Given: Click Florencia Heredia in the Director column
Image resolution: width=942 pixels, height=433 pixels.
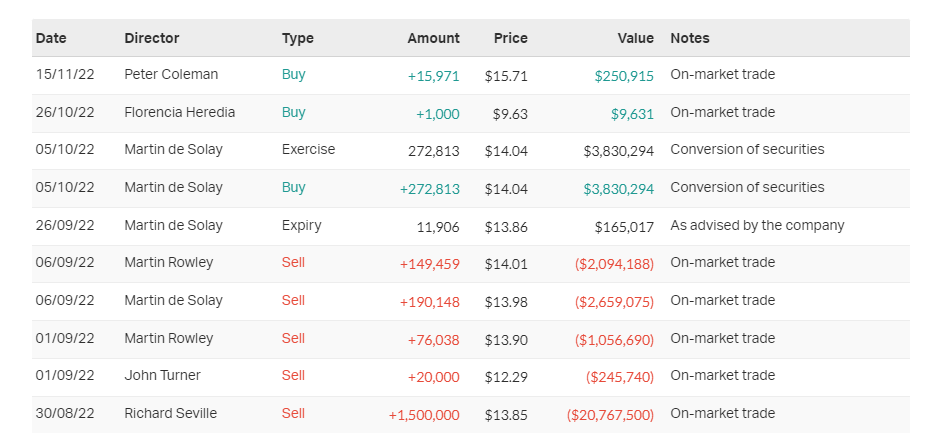Looking at the screenshot, I should click(x=180, y=112).
